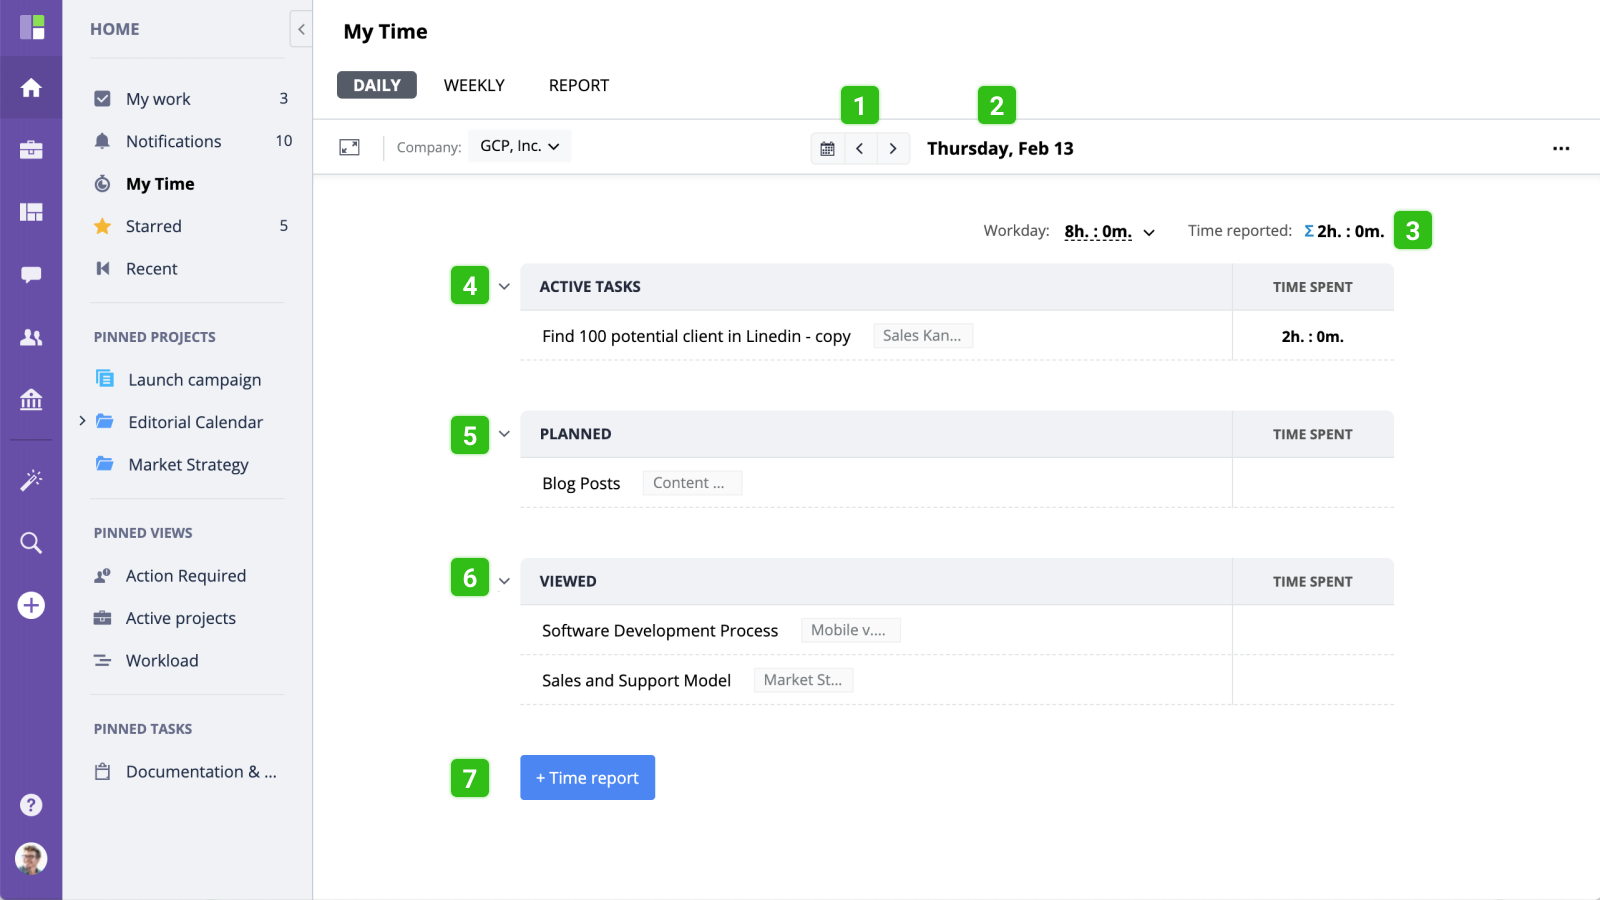Open the Boards layout icon in rail
Viewport: 1600px width, 900px height.
pyautogui.click(x=31, y=212)
